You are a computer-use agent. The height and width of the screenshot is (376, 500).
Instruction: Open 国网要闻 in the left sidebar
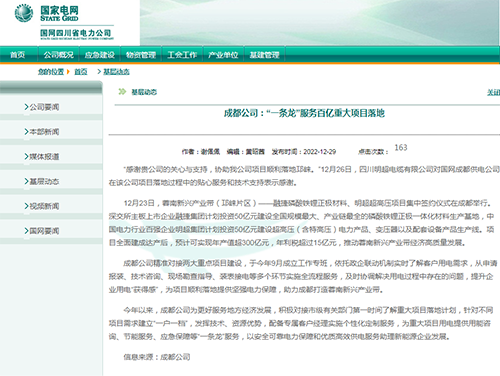click(x=42, y=231)
